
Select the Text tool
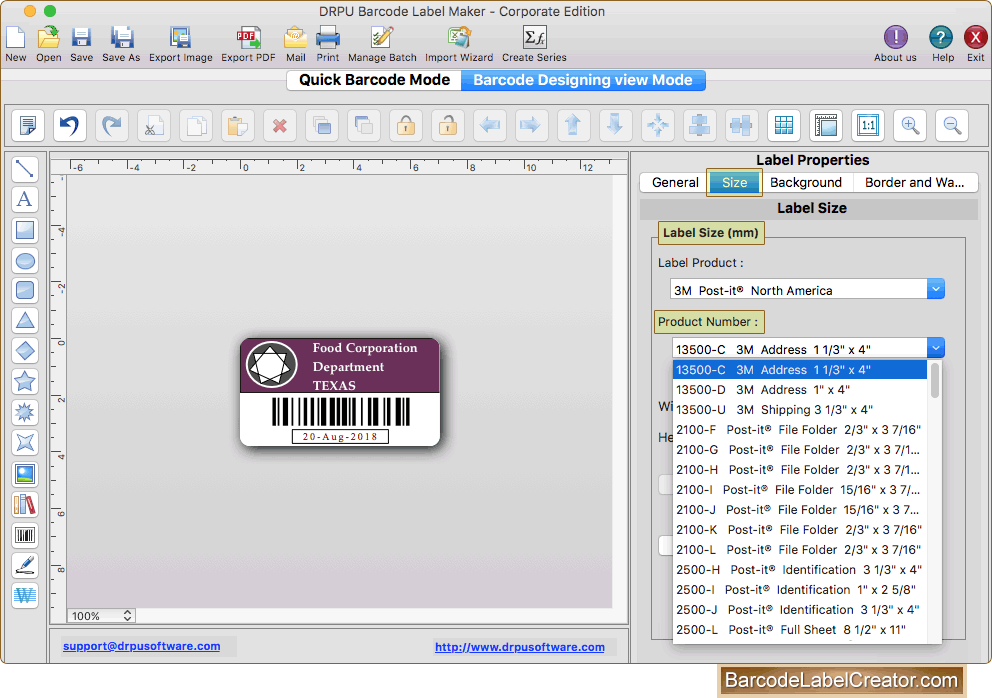(25, 199)
